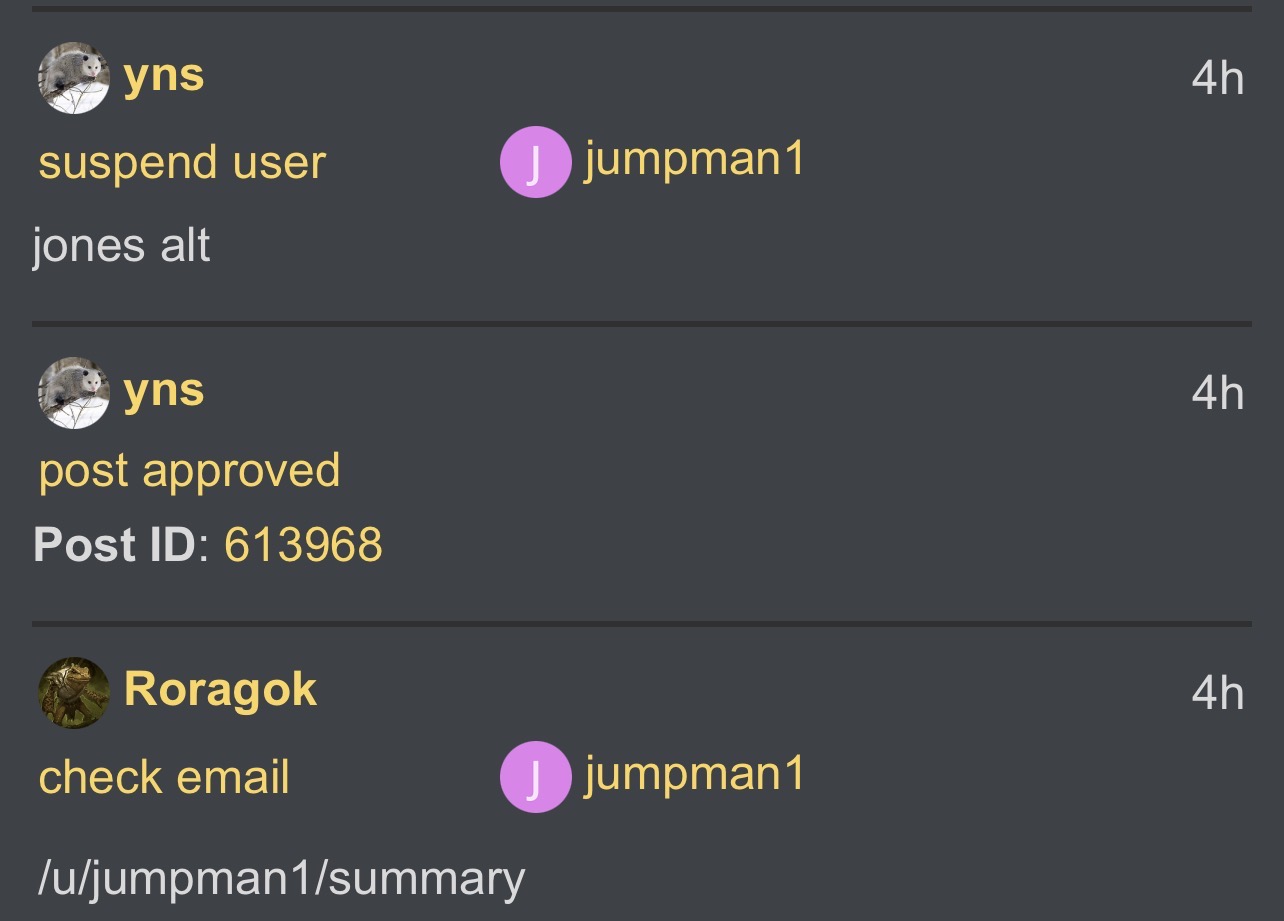Image resolution: width=1284 pixels, height=921 pixels.
Task: Select the 'check email' action label
Action: (164, 778)
